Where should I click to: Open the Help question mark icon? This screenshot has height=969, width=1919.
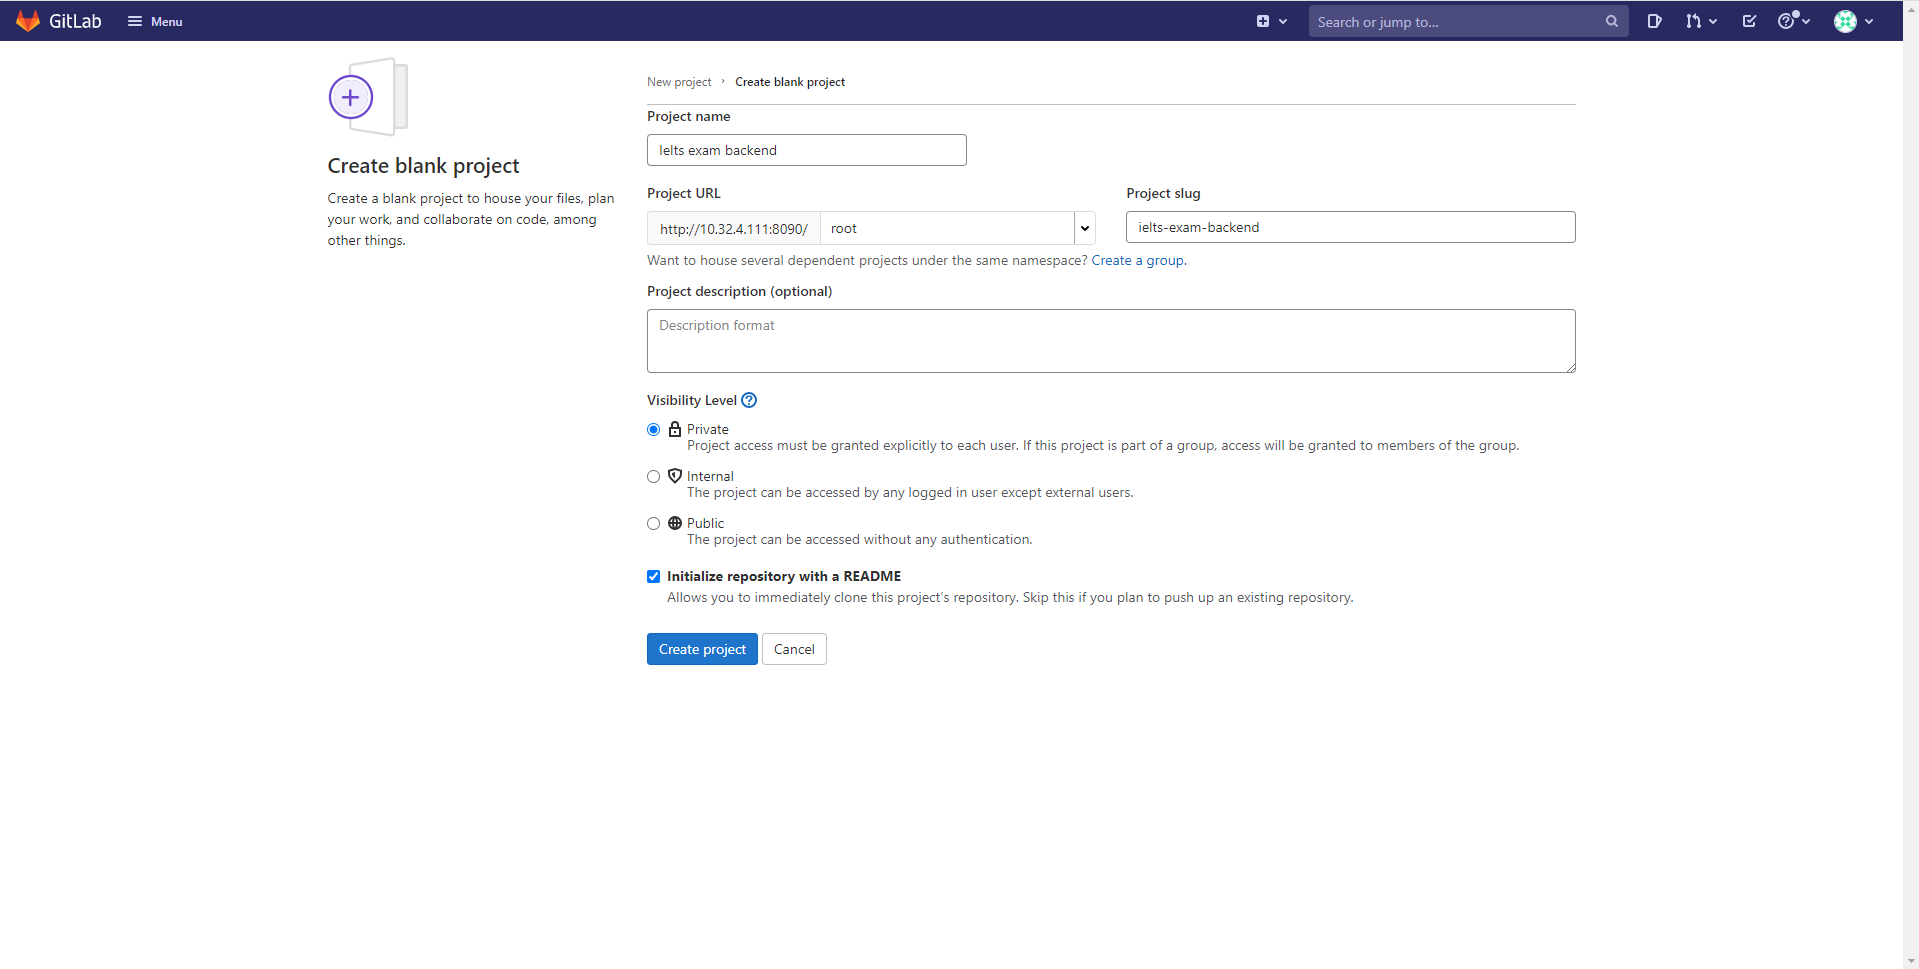(1787, 21)
